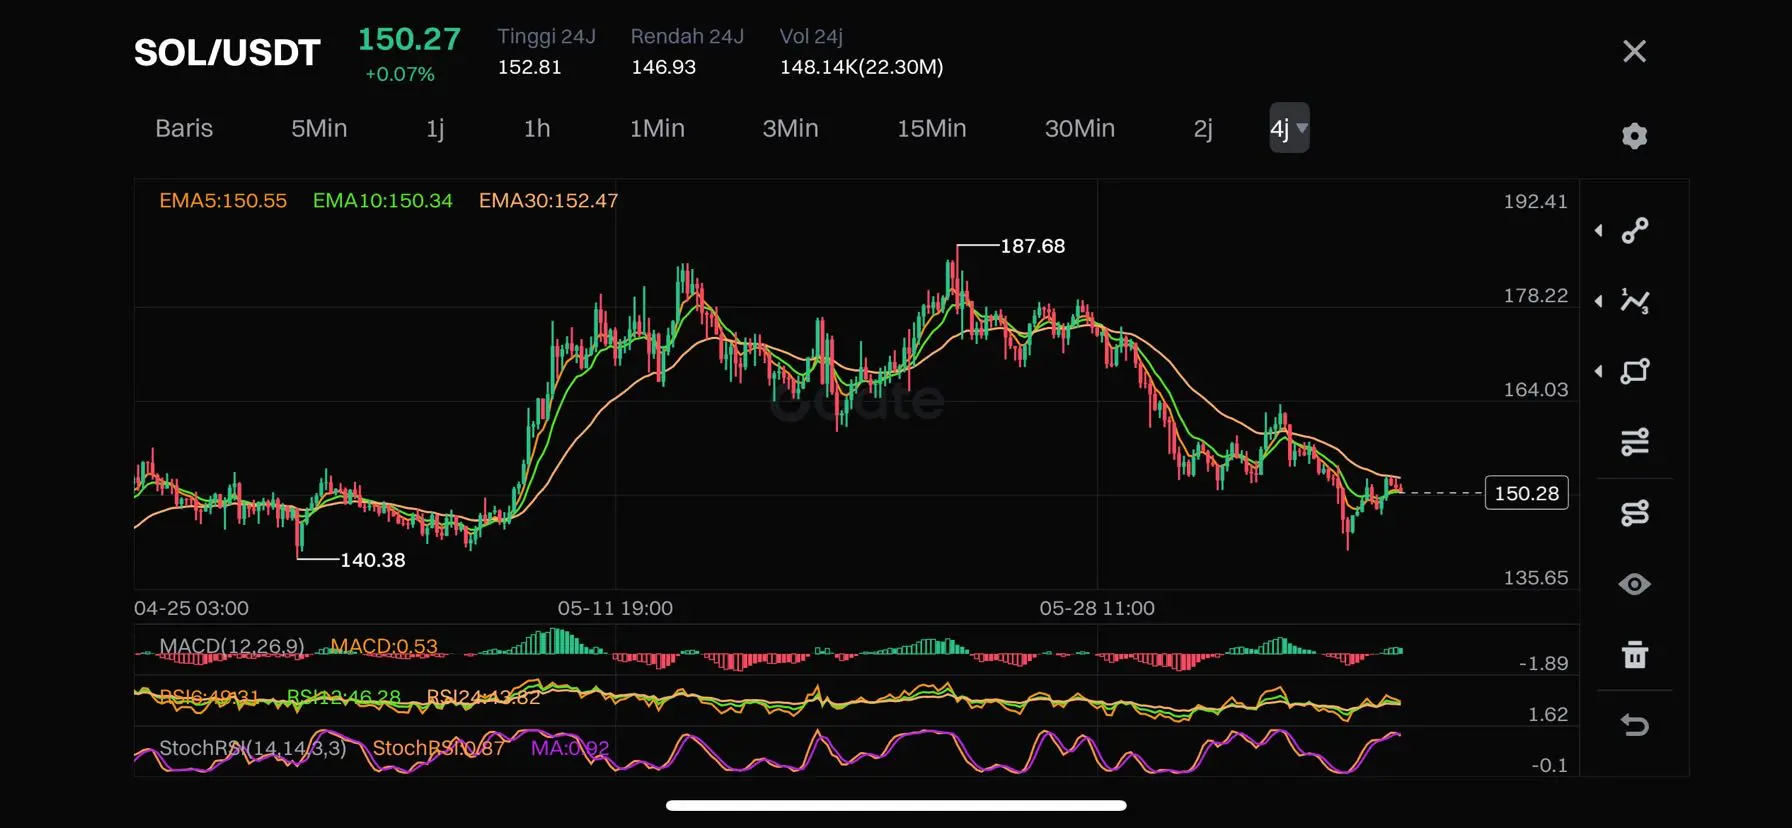Tap the Tinggi 24J label

(546, 36)
